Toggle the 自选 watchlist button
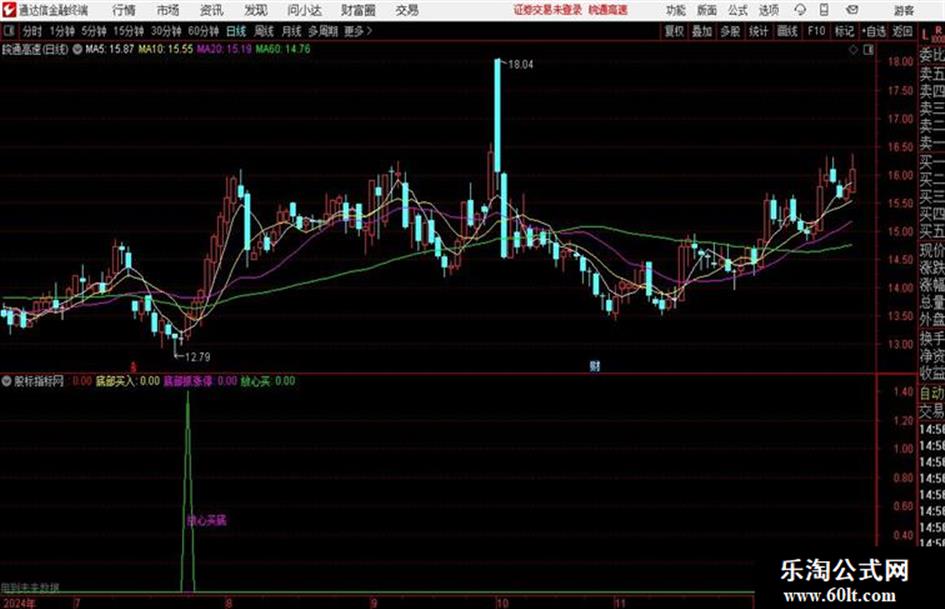This screenshot has width=945, height=609. [x=874, y=31]
